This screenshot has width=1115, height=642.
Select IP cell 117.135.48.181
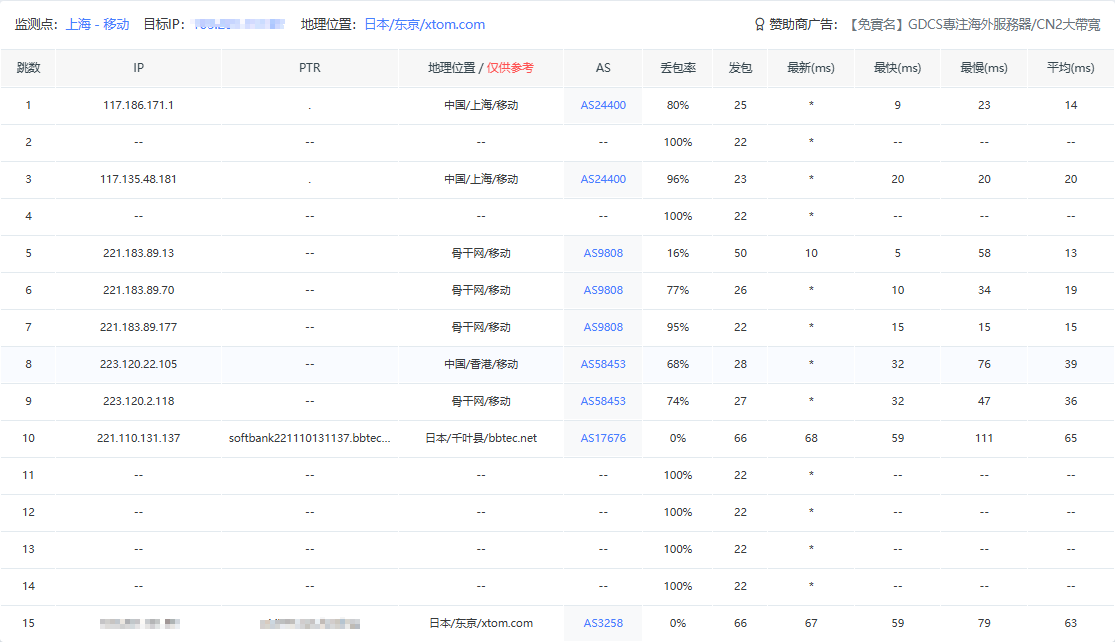139,179
